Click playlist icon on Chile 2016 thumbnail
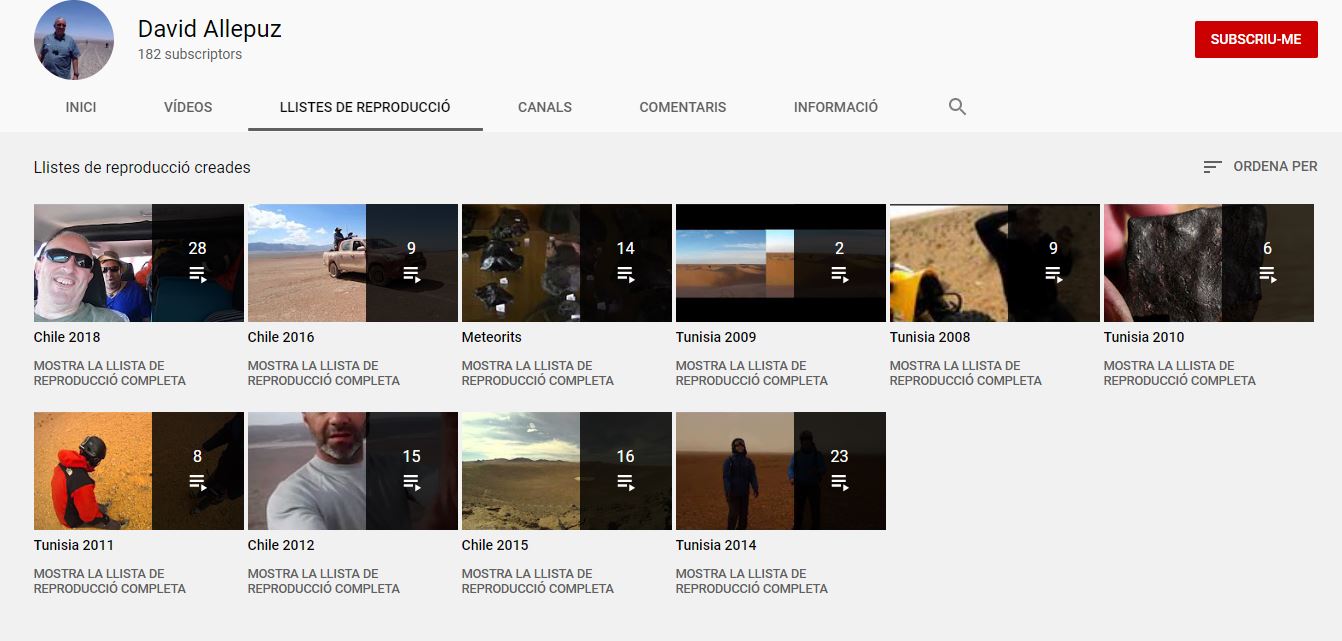 pos(411,273)
